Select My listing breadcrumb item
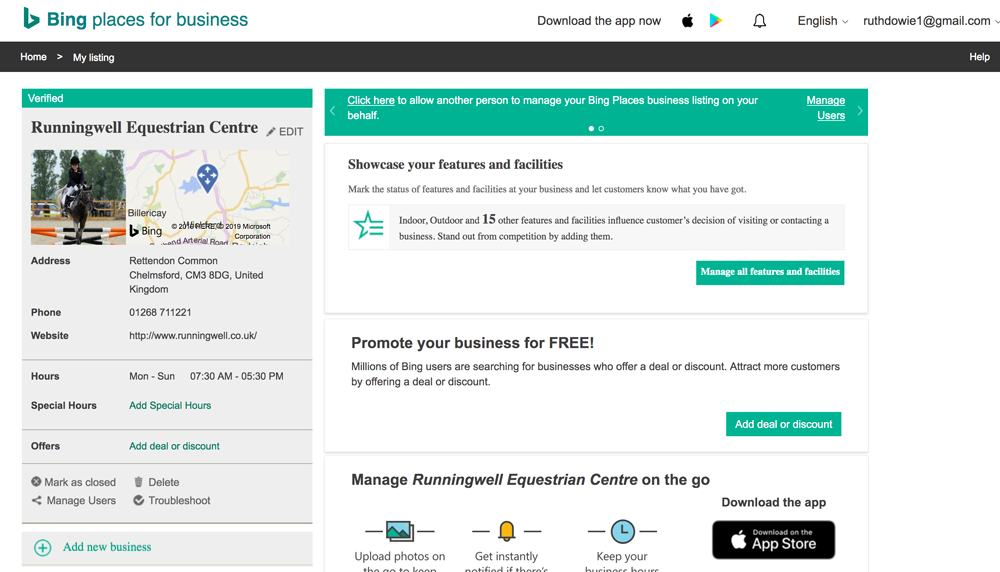1000x572 pixels. 93,57
